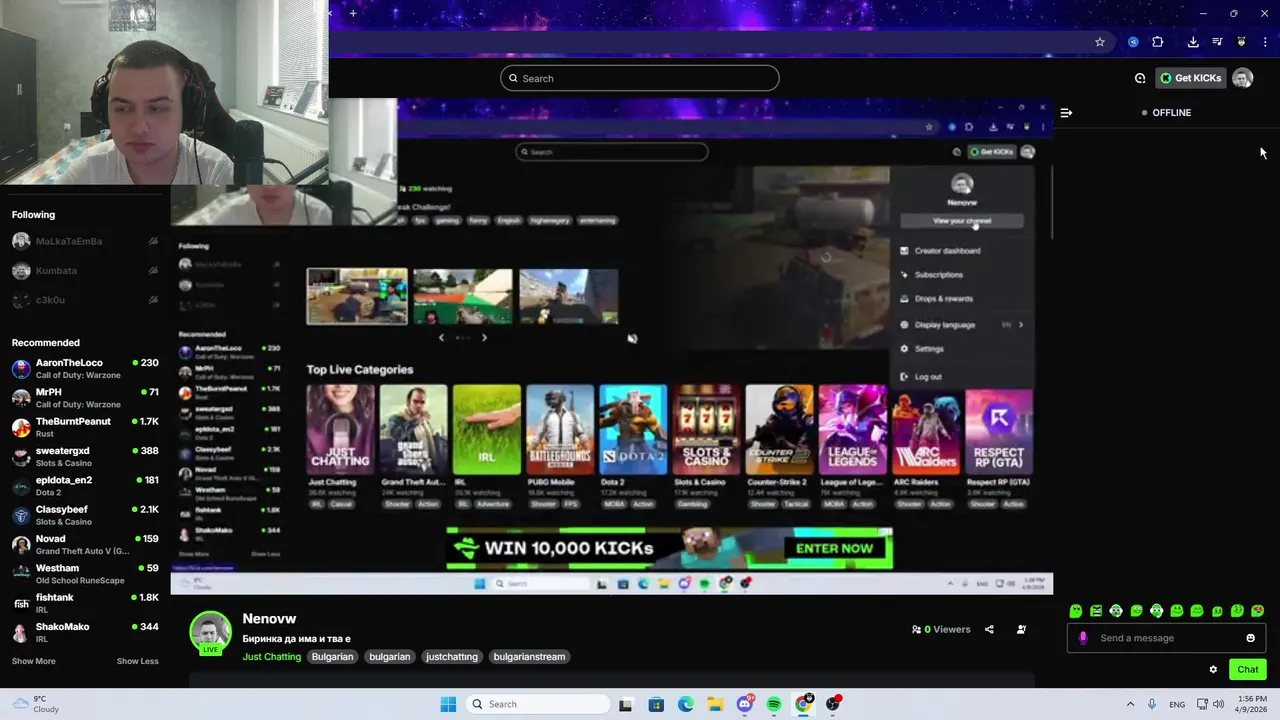The width and height of the screenshot is (1280, 720).
Task: Open Spotify on the taskbar
Action: point(774,704)
